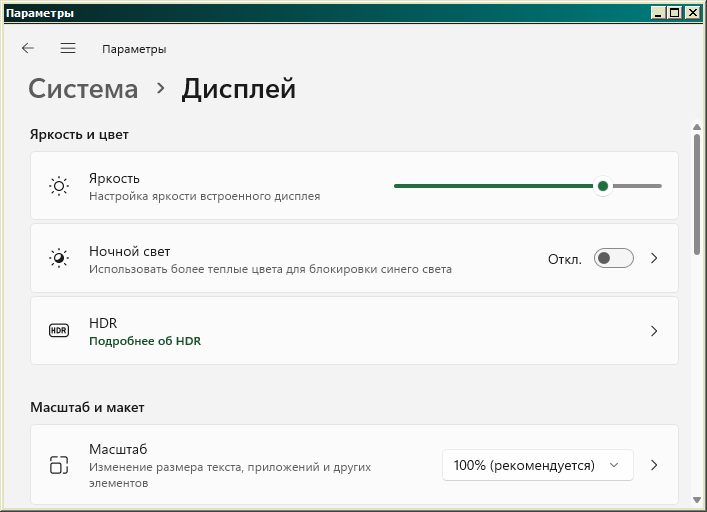707x512 pixels.
Task: Click the Night light icon
Action: tap(59, 258)
